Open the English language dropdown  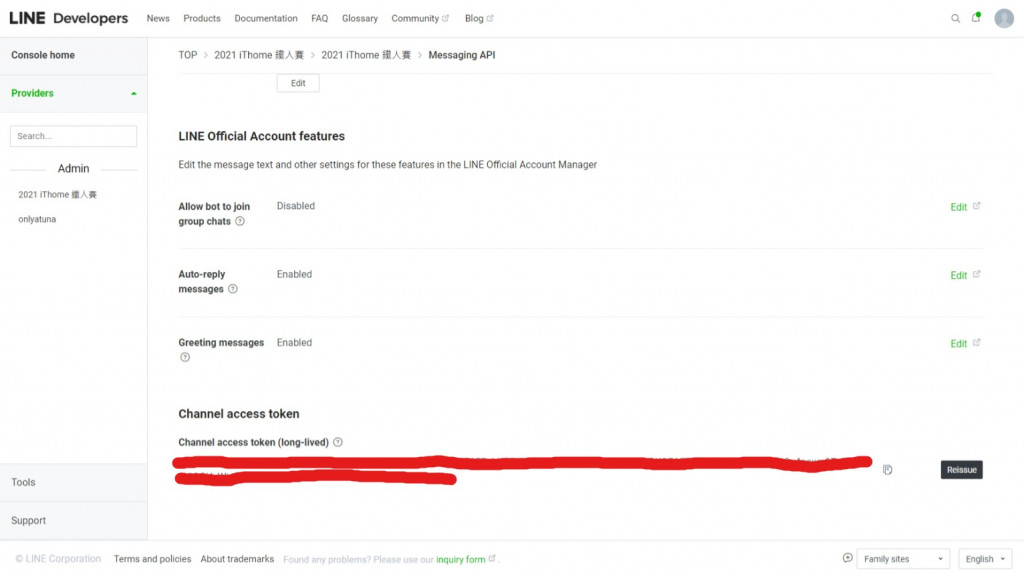tap(985, 559)
